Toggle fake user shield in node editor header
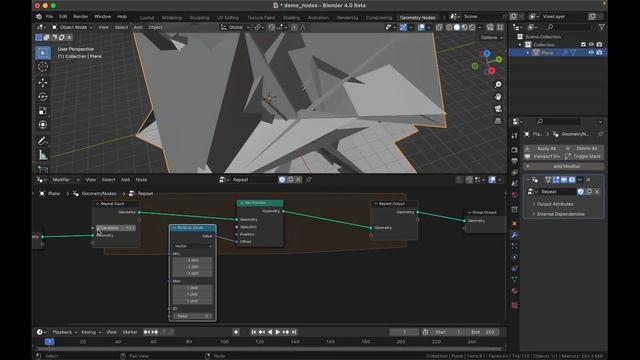Screen dimensions: 640x360 coord(282,180)
